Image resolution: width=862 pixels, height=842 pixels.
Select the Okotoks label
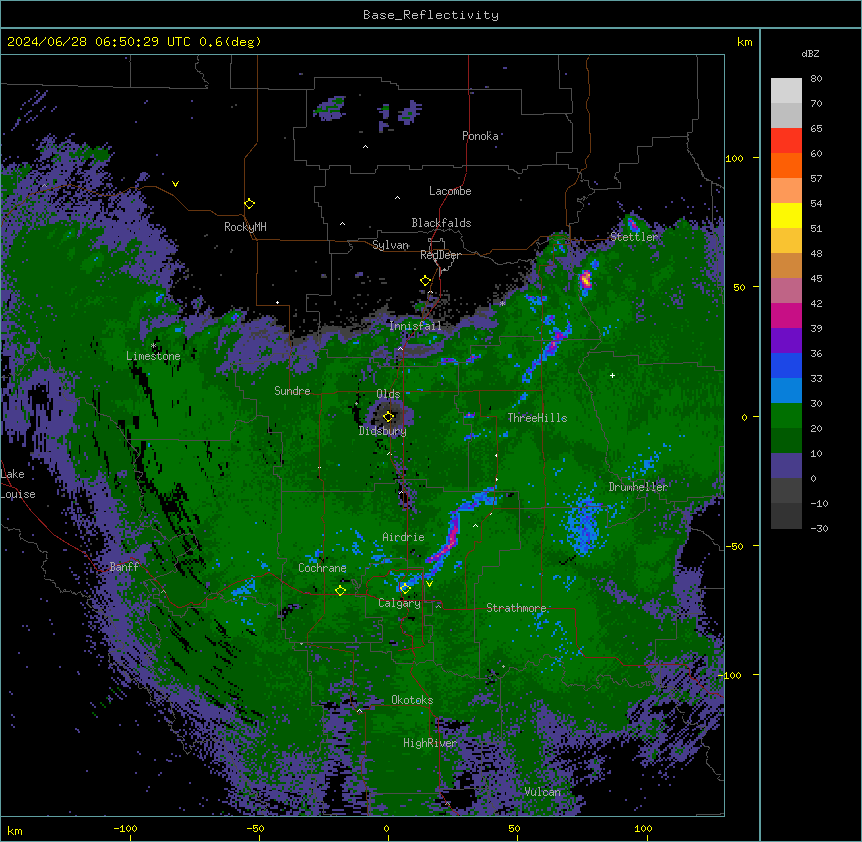[412, 700]
